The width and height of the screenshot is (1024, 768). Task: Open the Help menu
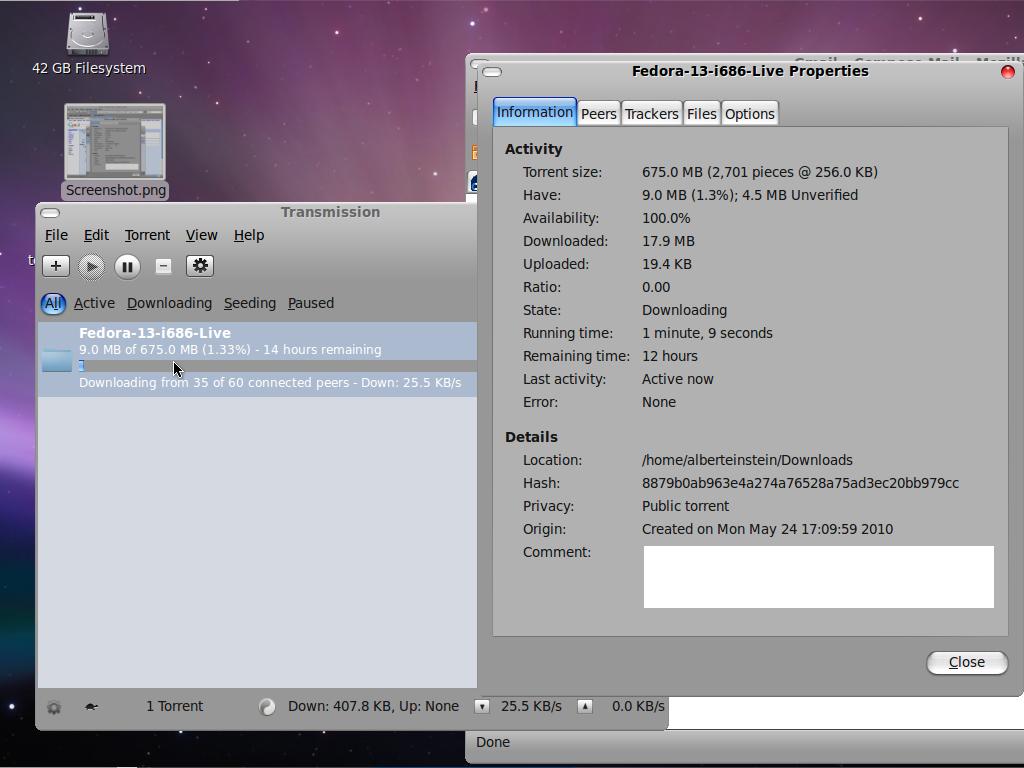pos(249,235)
